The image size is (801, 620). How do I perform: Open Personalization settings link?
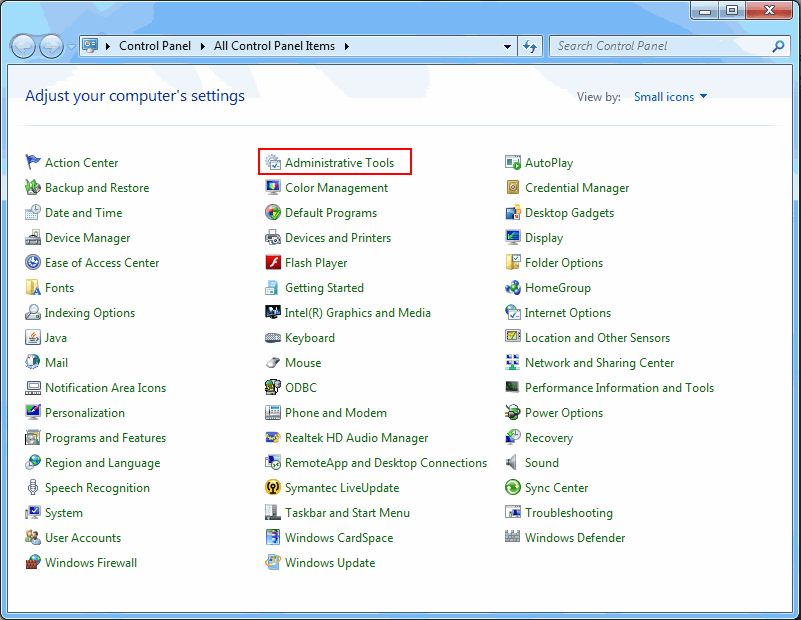click(85, 413)
